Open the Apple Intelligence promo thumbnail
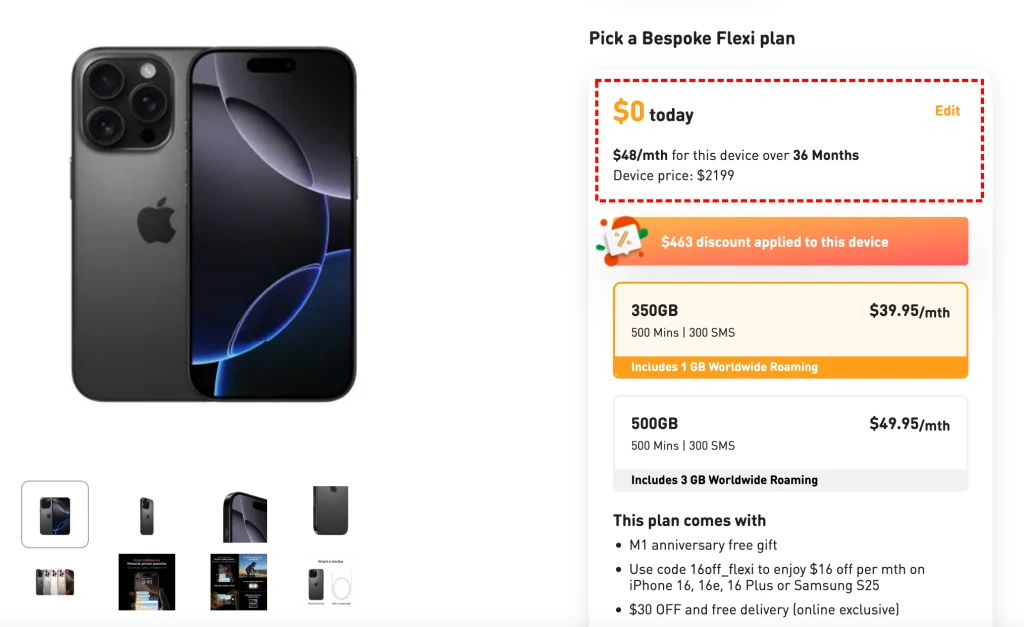The image size is (1024, 627). (x=147, y=582)
